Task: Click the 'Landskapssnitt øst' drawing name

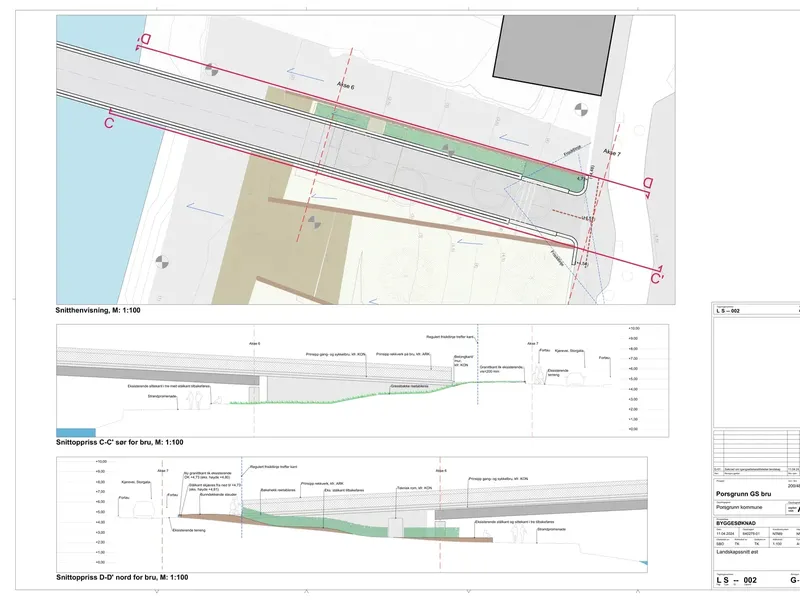Action: coord(737,553)
